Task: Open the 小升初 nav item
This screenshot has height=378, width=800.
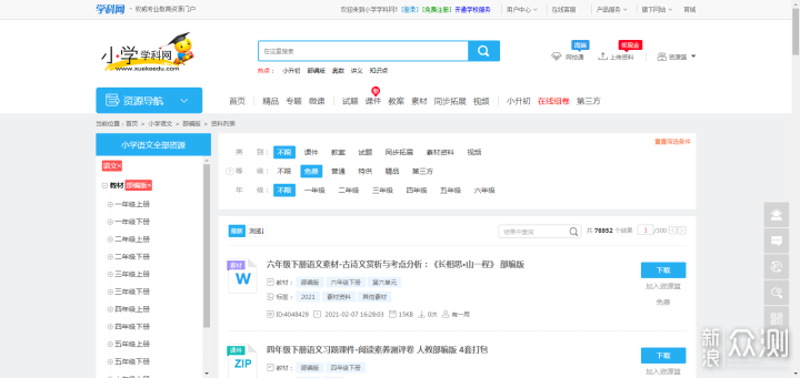Action: pyautogui.click(x=518, y=101)
